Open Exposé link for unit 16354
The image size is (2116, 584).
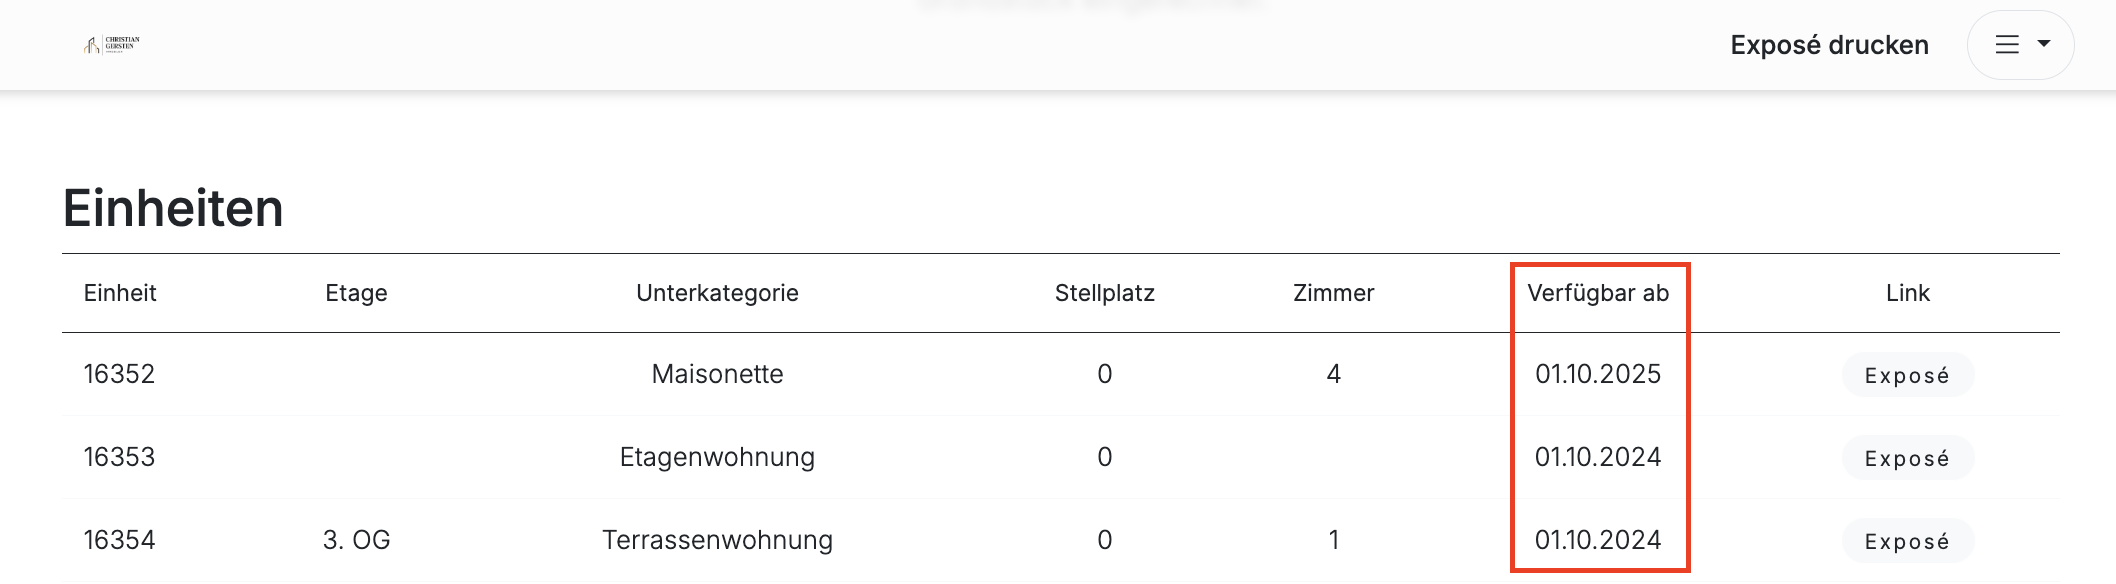[1907, 541]
